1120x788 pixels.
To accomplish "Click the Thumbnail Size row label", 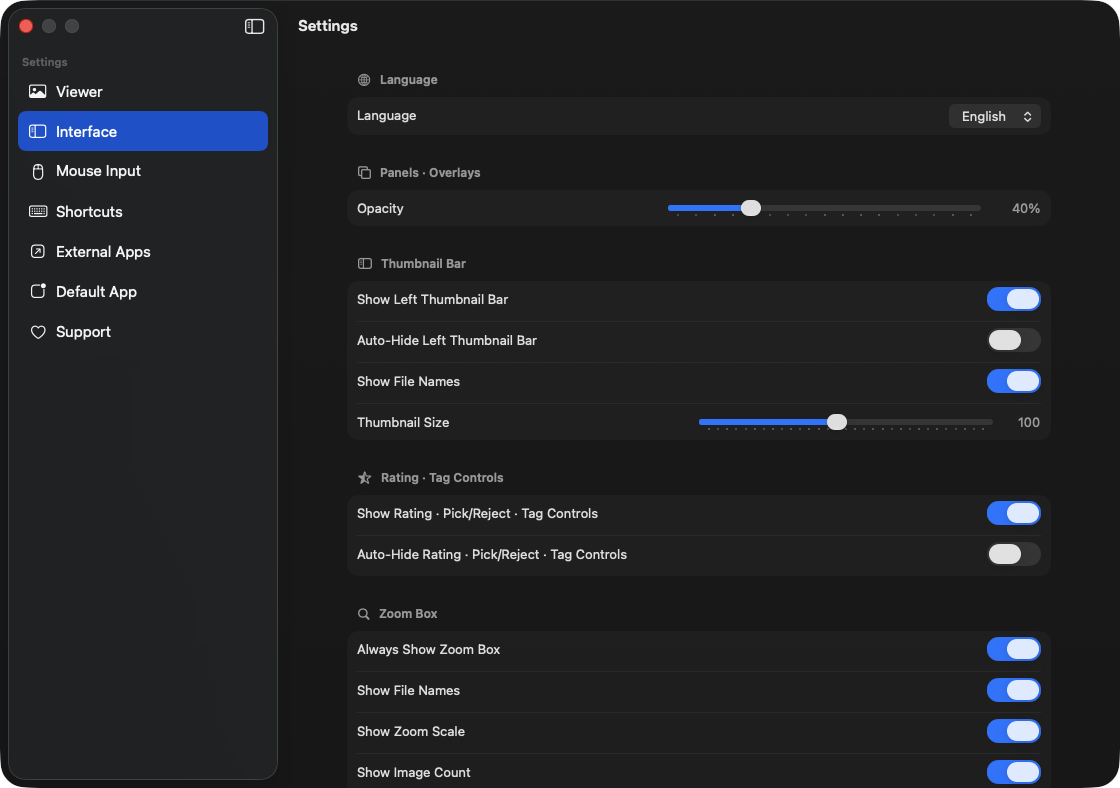I will [403, 422].
